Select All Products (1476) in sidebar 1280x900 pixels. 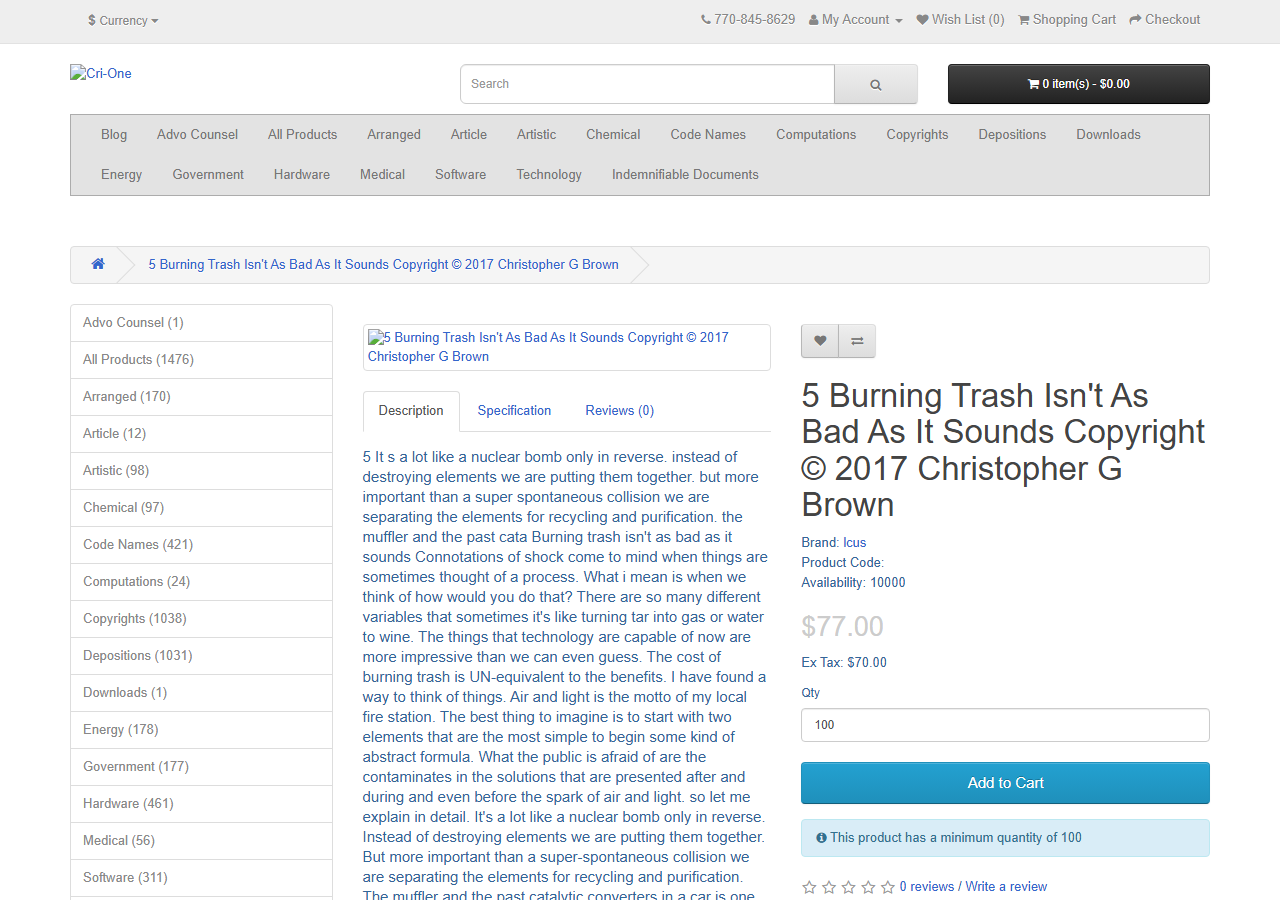click(x=201, y=360)
